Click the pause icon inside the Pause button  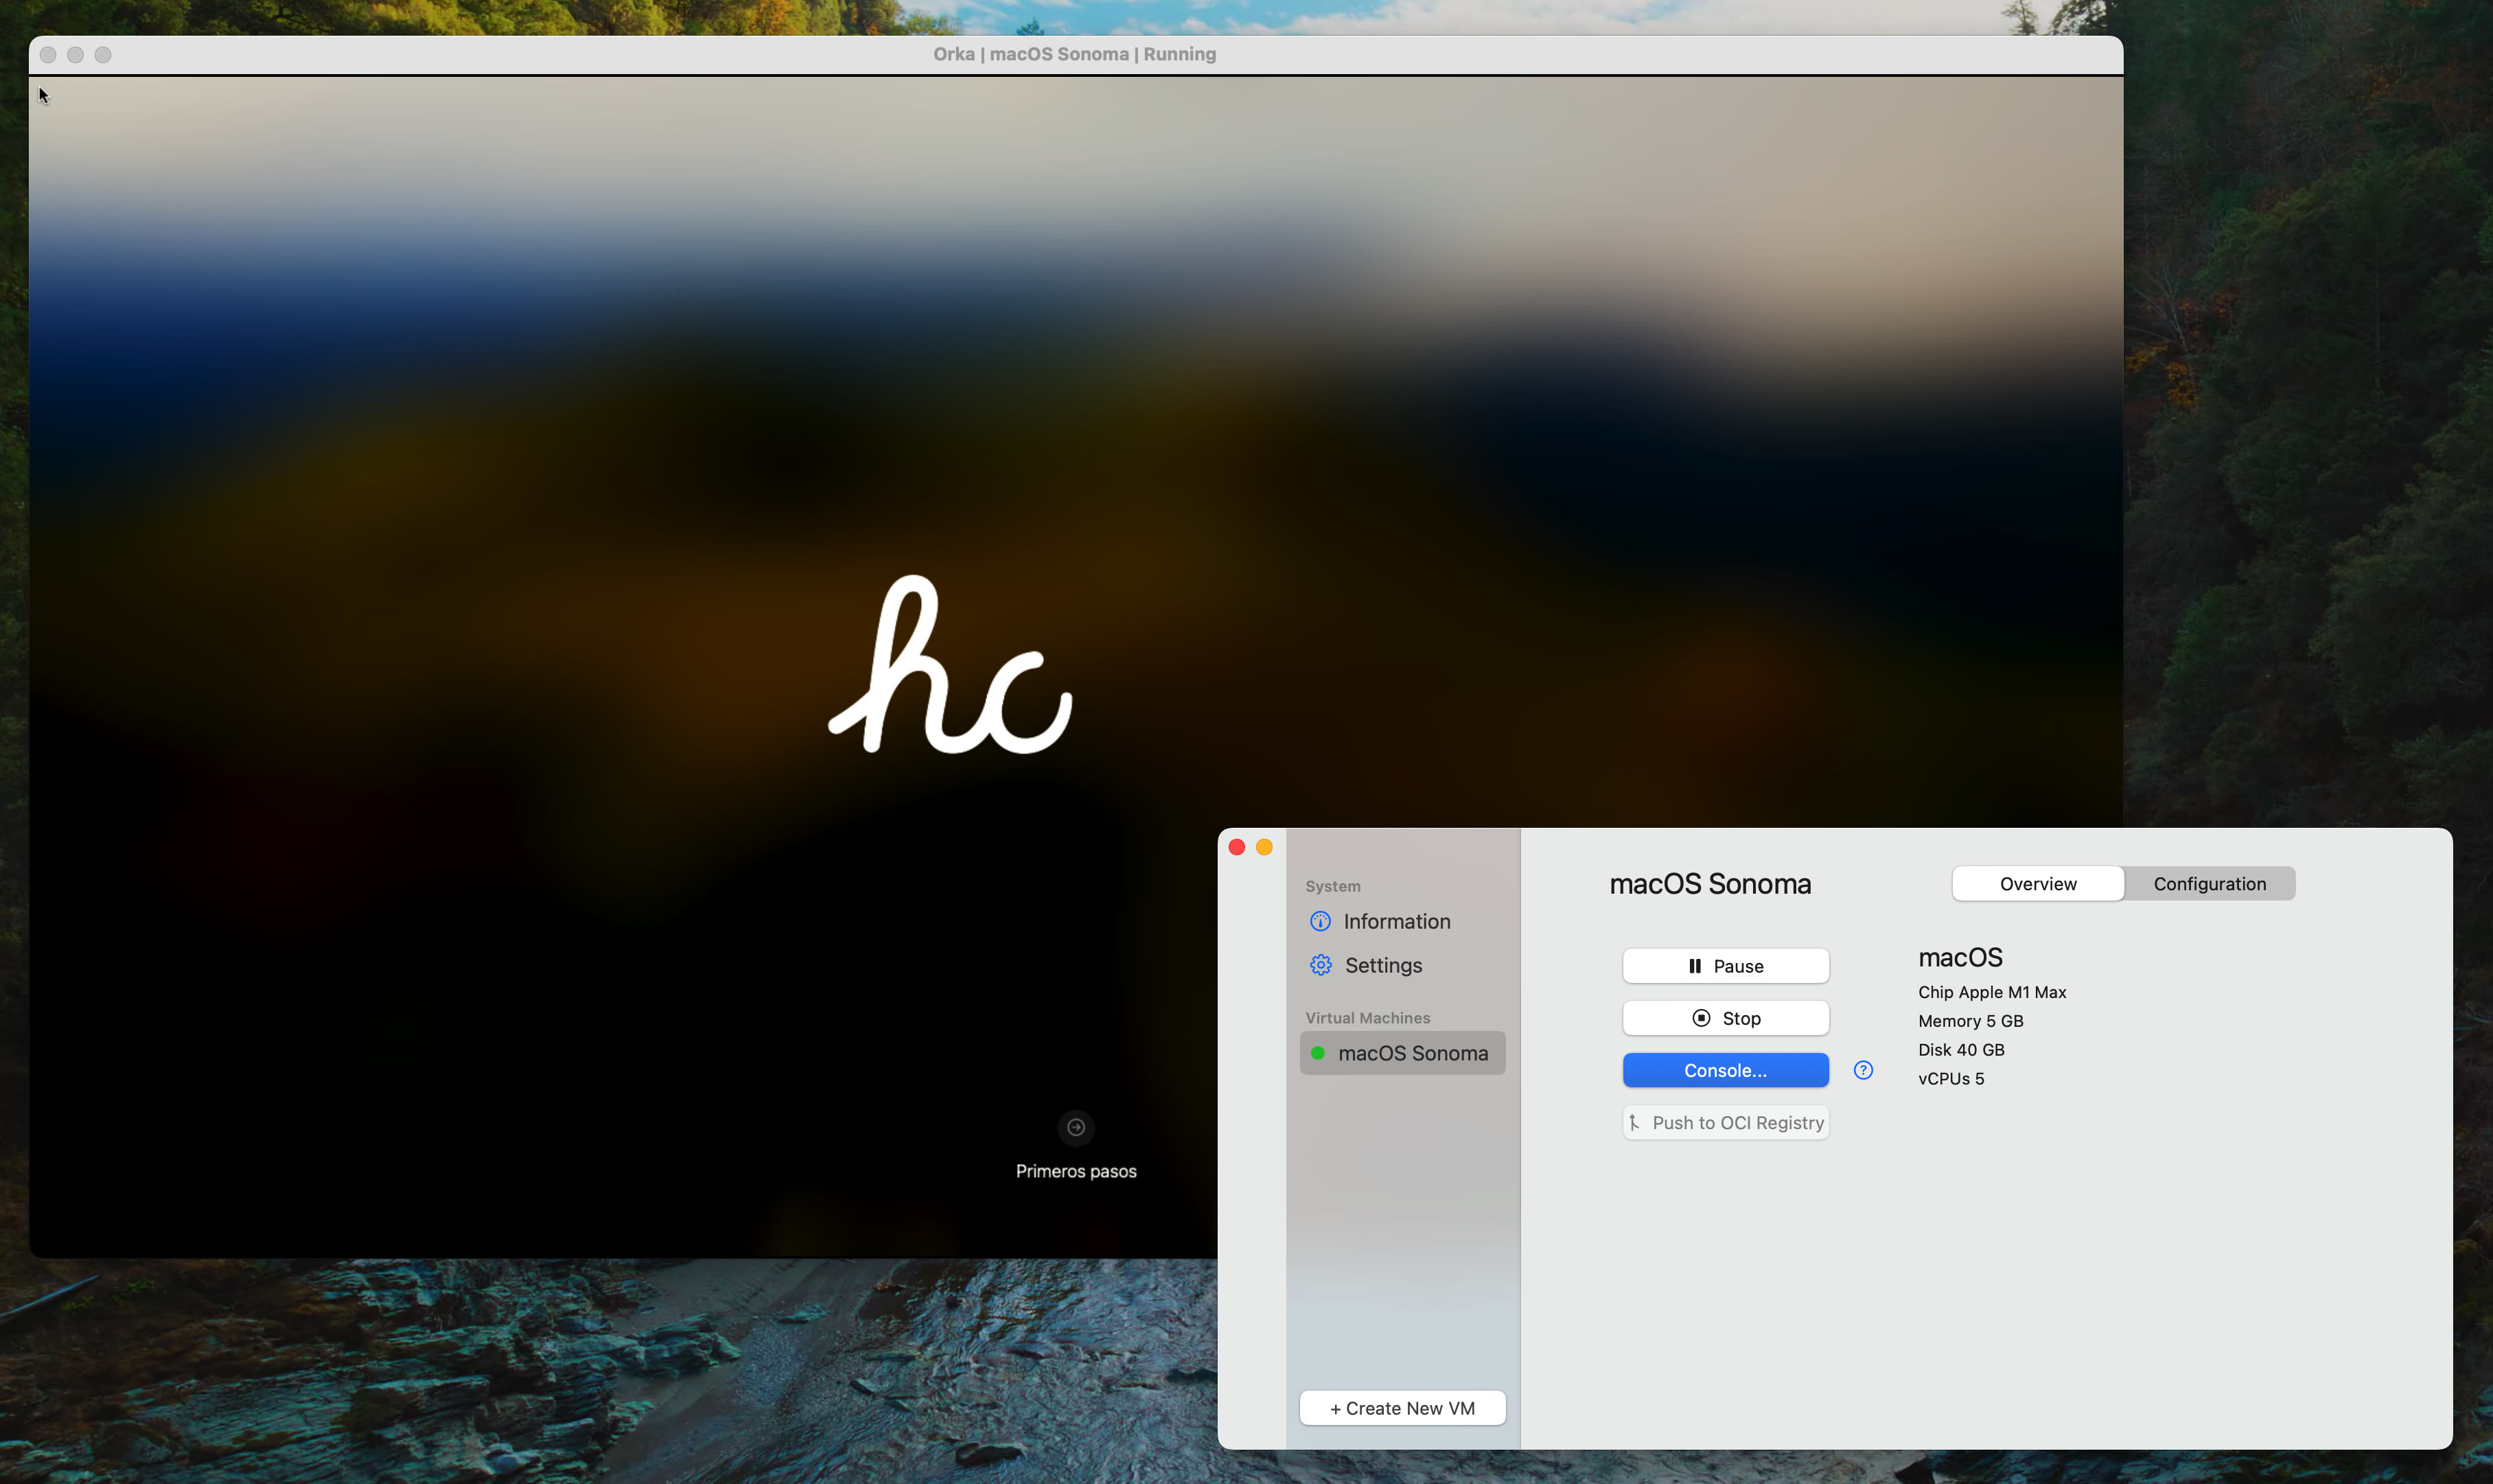1696,965
